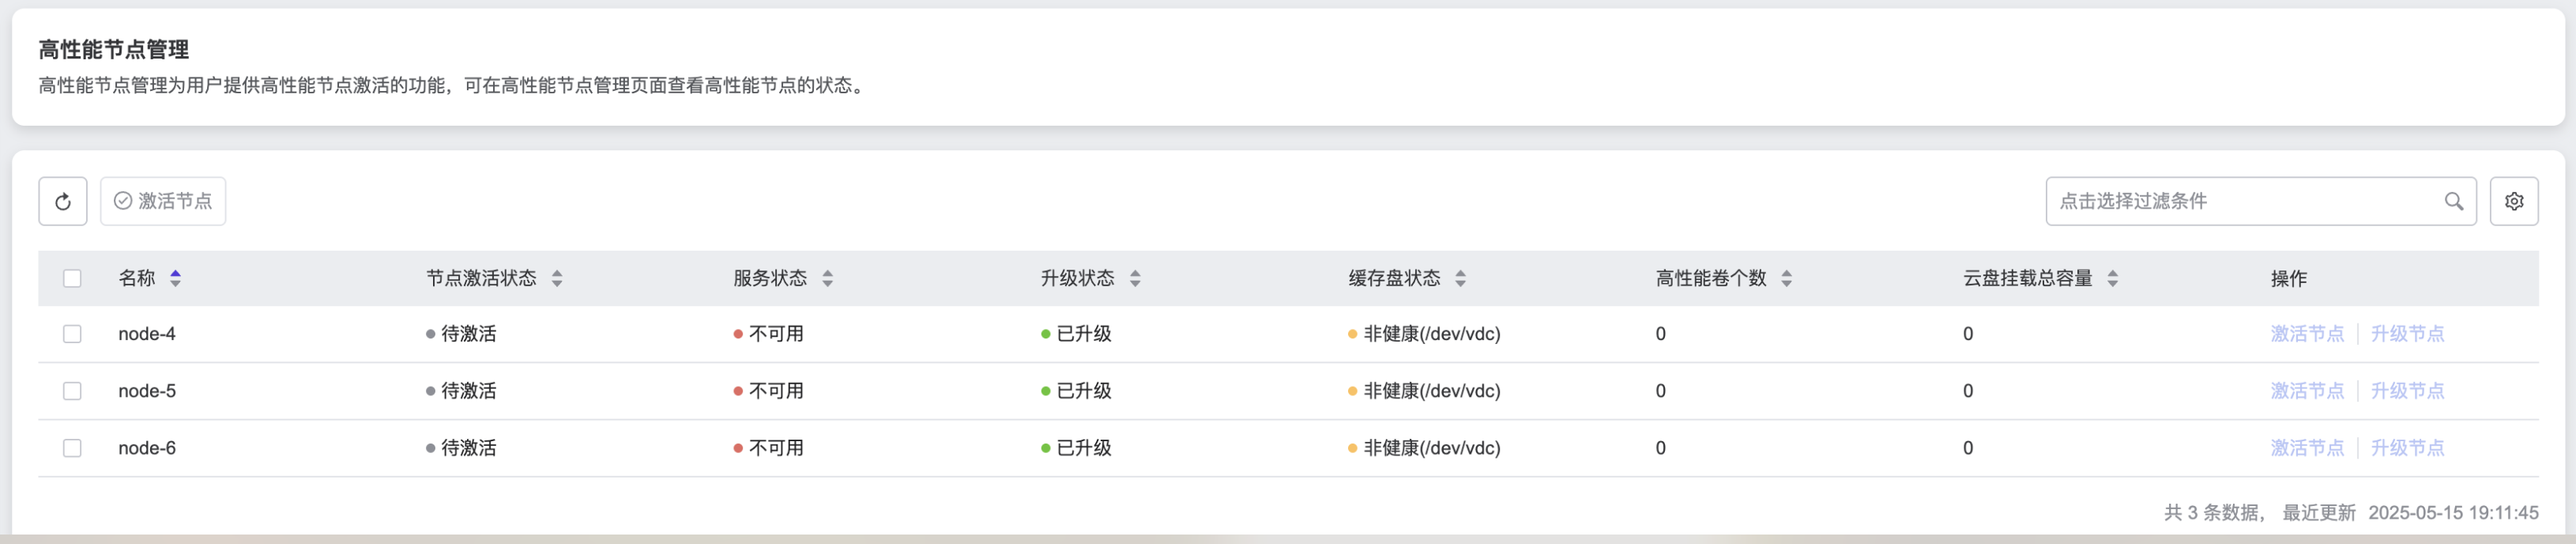Sort by 服务状态 column arrows

828,278
